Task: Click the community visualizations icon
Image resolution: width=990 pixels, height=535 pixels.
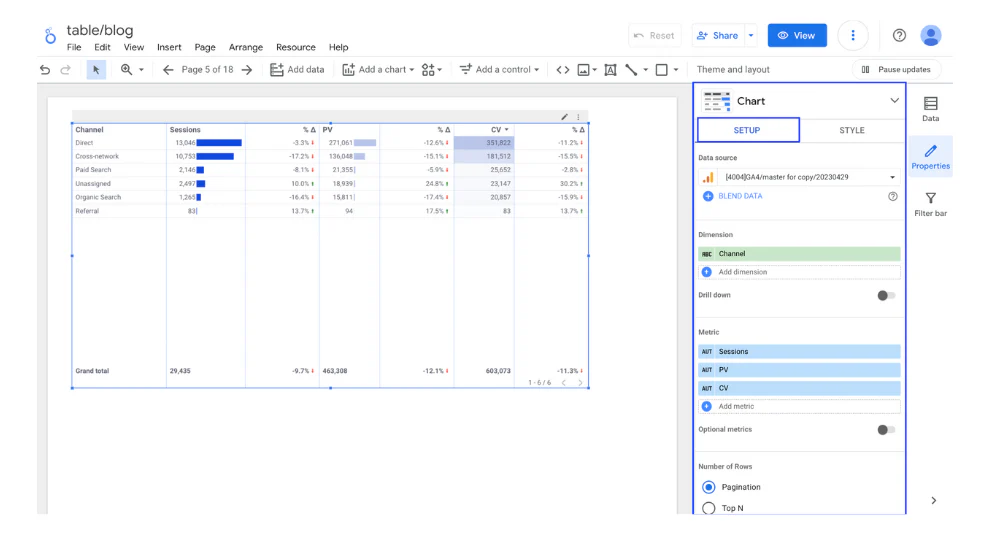Action: pos(428,69)
